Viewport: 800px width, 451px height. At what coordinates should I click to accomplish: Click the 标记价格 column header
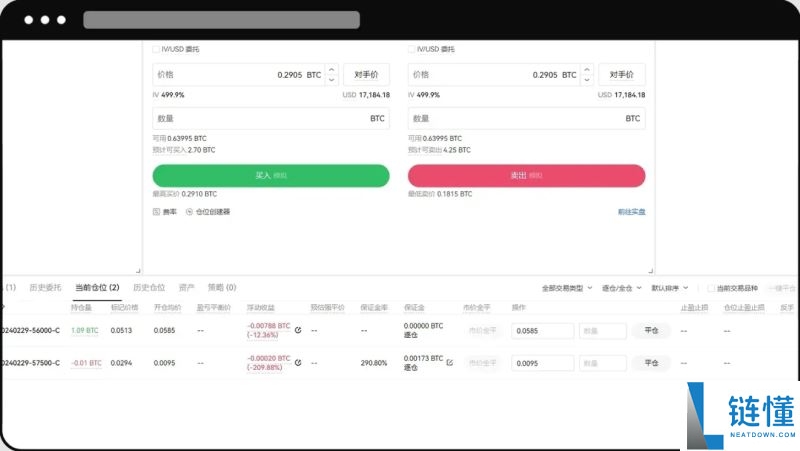click(124, 308)
